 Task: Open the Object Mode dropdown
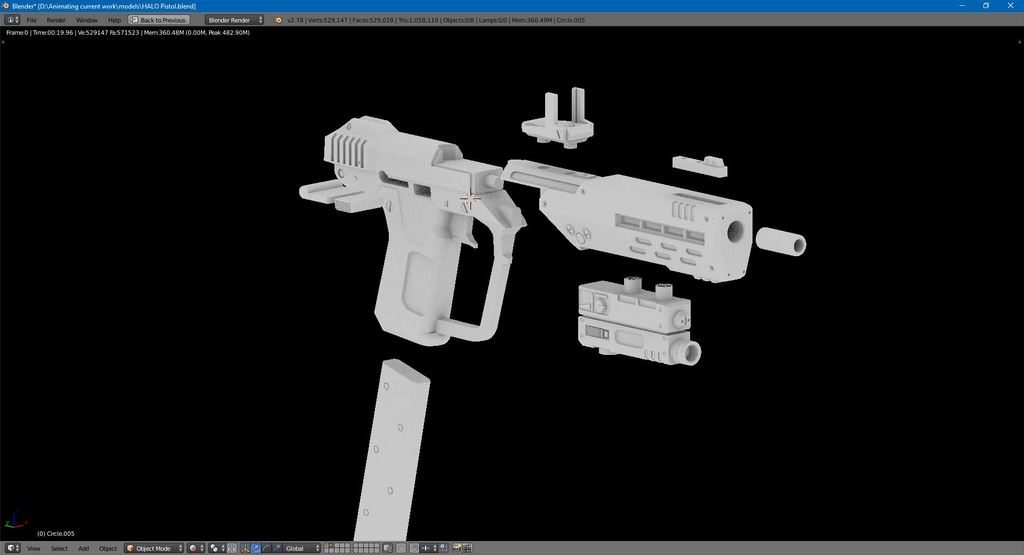pos(154,548)
